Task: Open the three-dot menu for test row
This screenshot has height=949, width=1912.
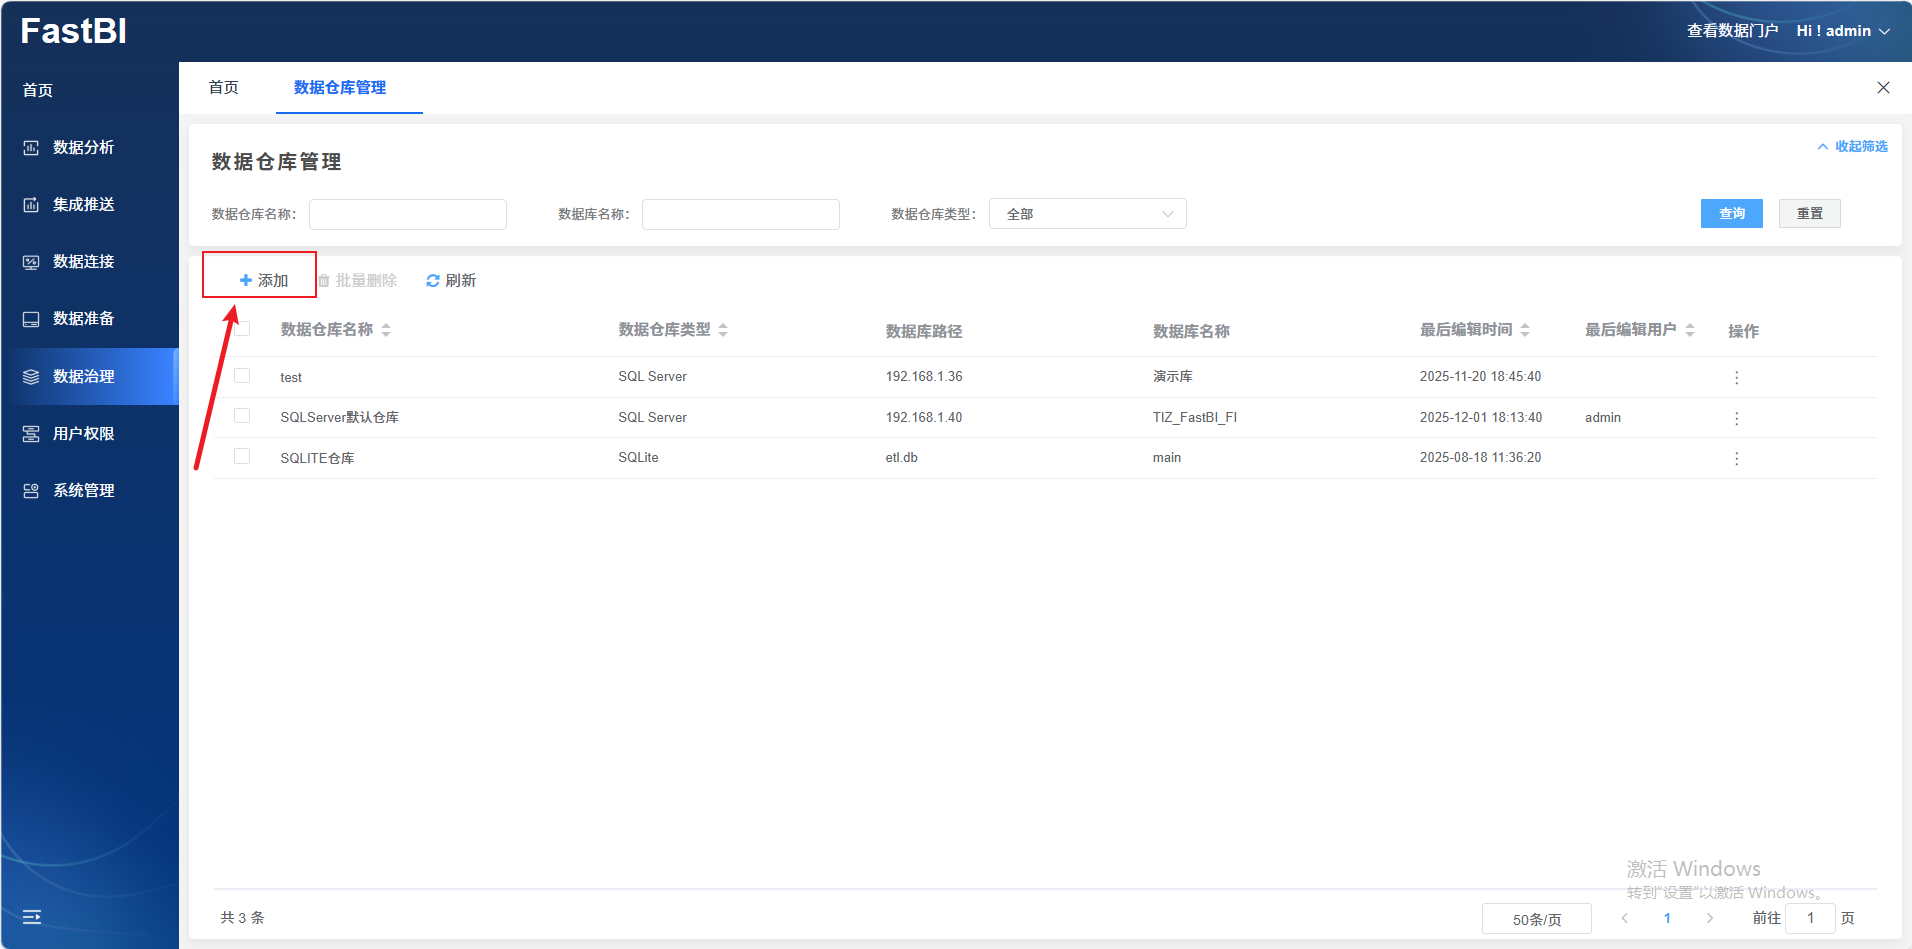Action: 1736,378
